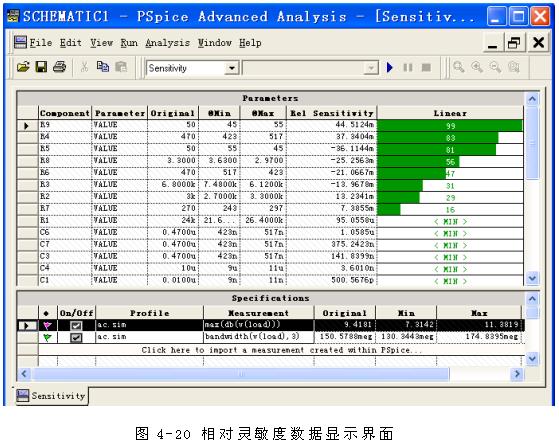Click the C4 MIN linear cell
559x446 pixels.
point(450,269)
